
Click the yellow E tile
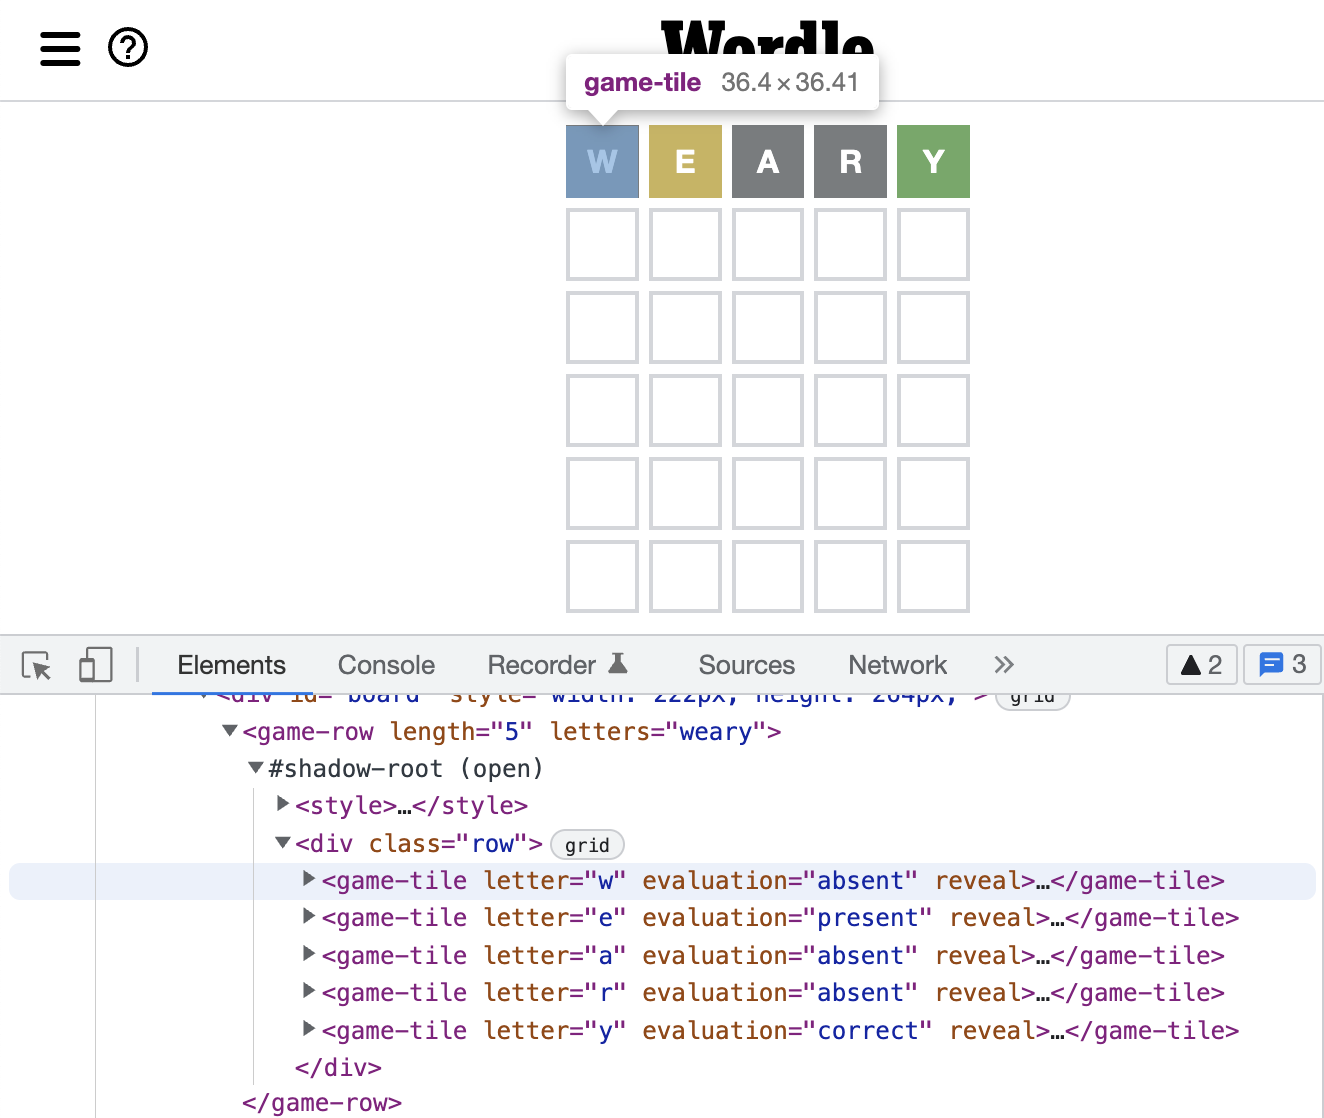coord(685,161)
